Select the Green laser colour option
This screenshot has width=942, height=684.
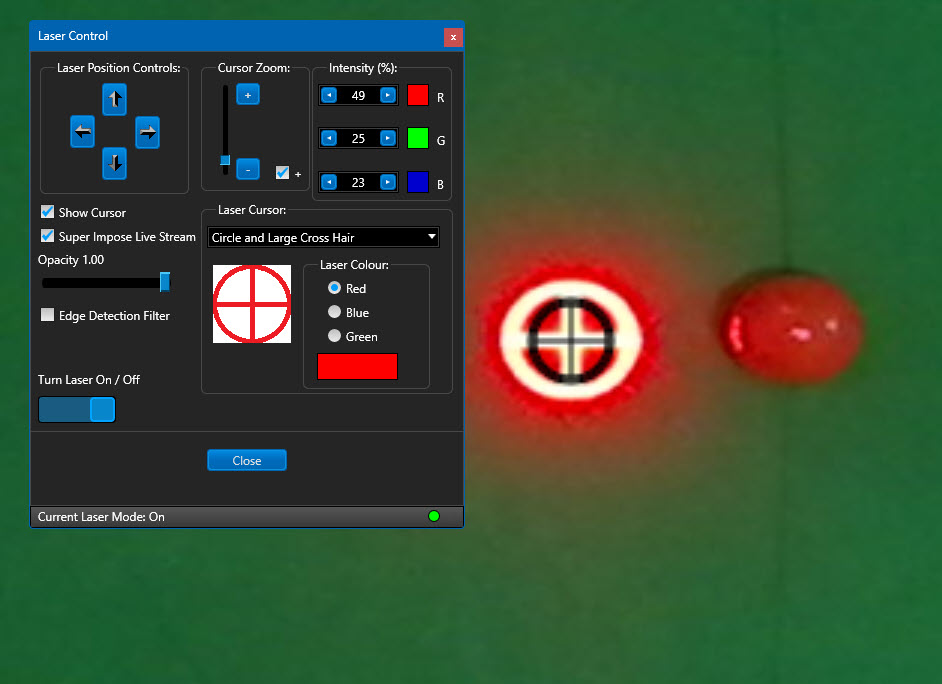[335, 336]
